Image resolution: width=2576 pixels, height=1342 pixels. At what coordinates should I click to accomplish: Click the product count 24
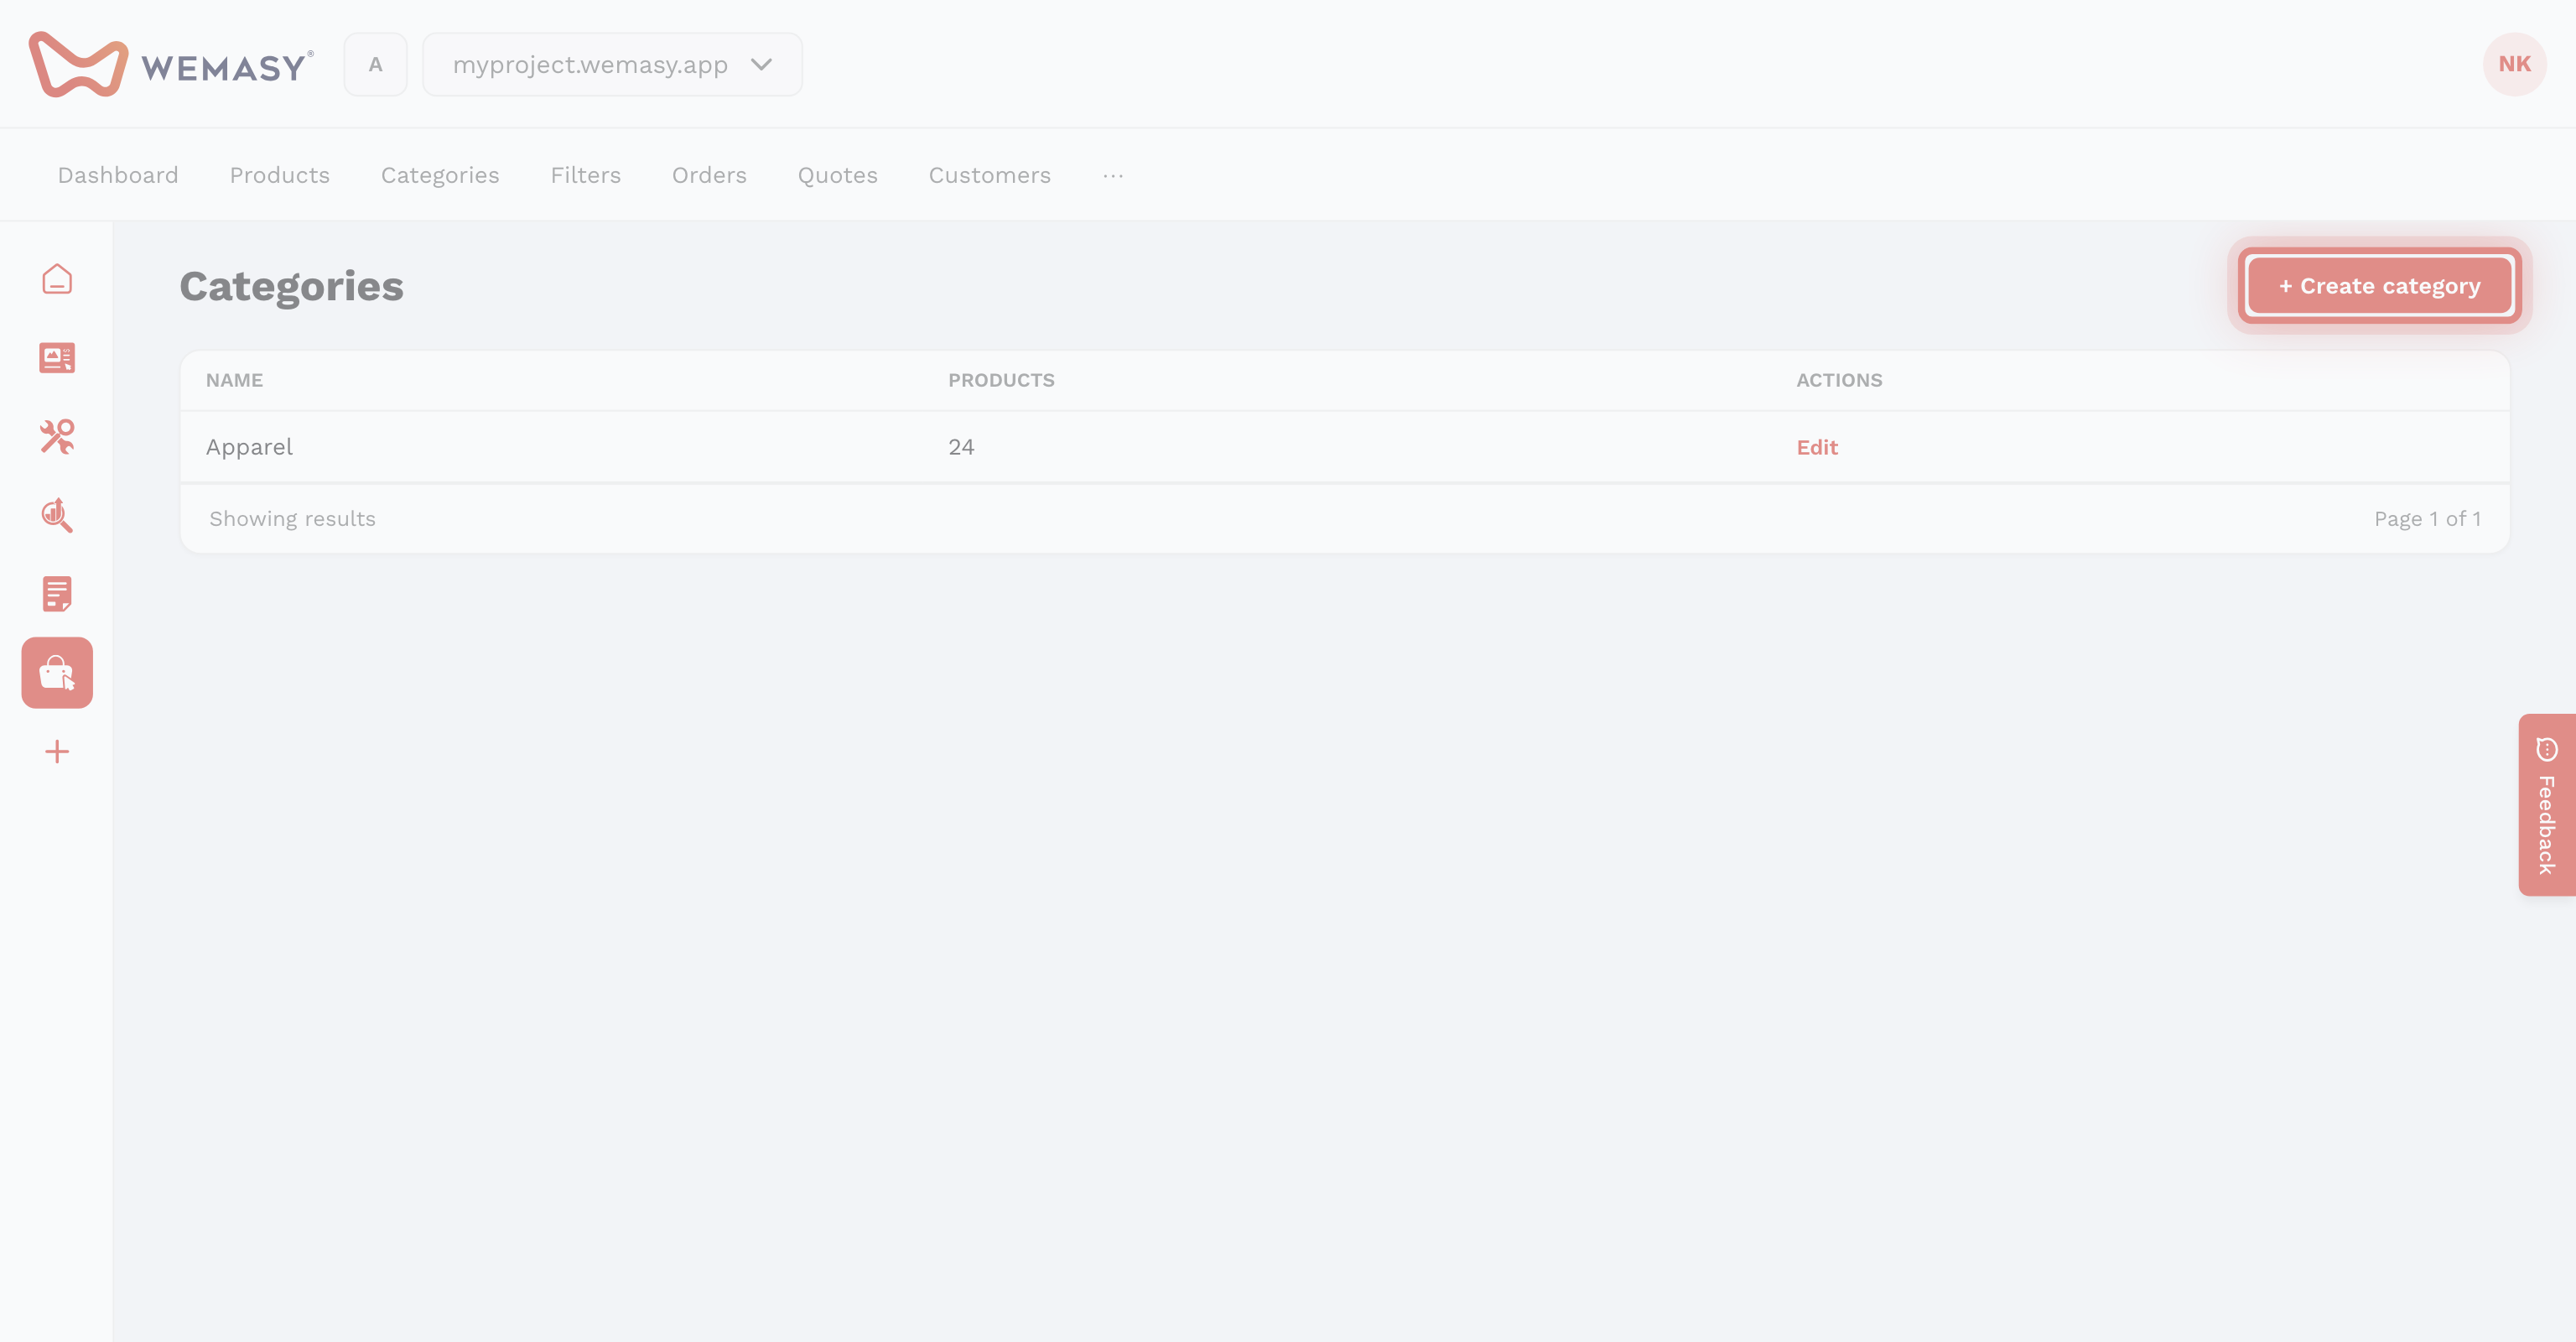click(961, 447)
